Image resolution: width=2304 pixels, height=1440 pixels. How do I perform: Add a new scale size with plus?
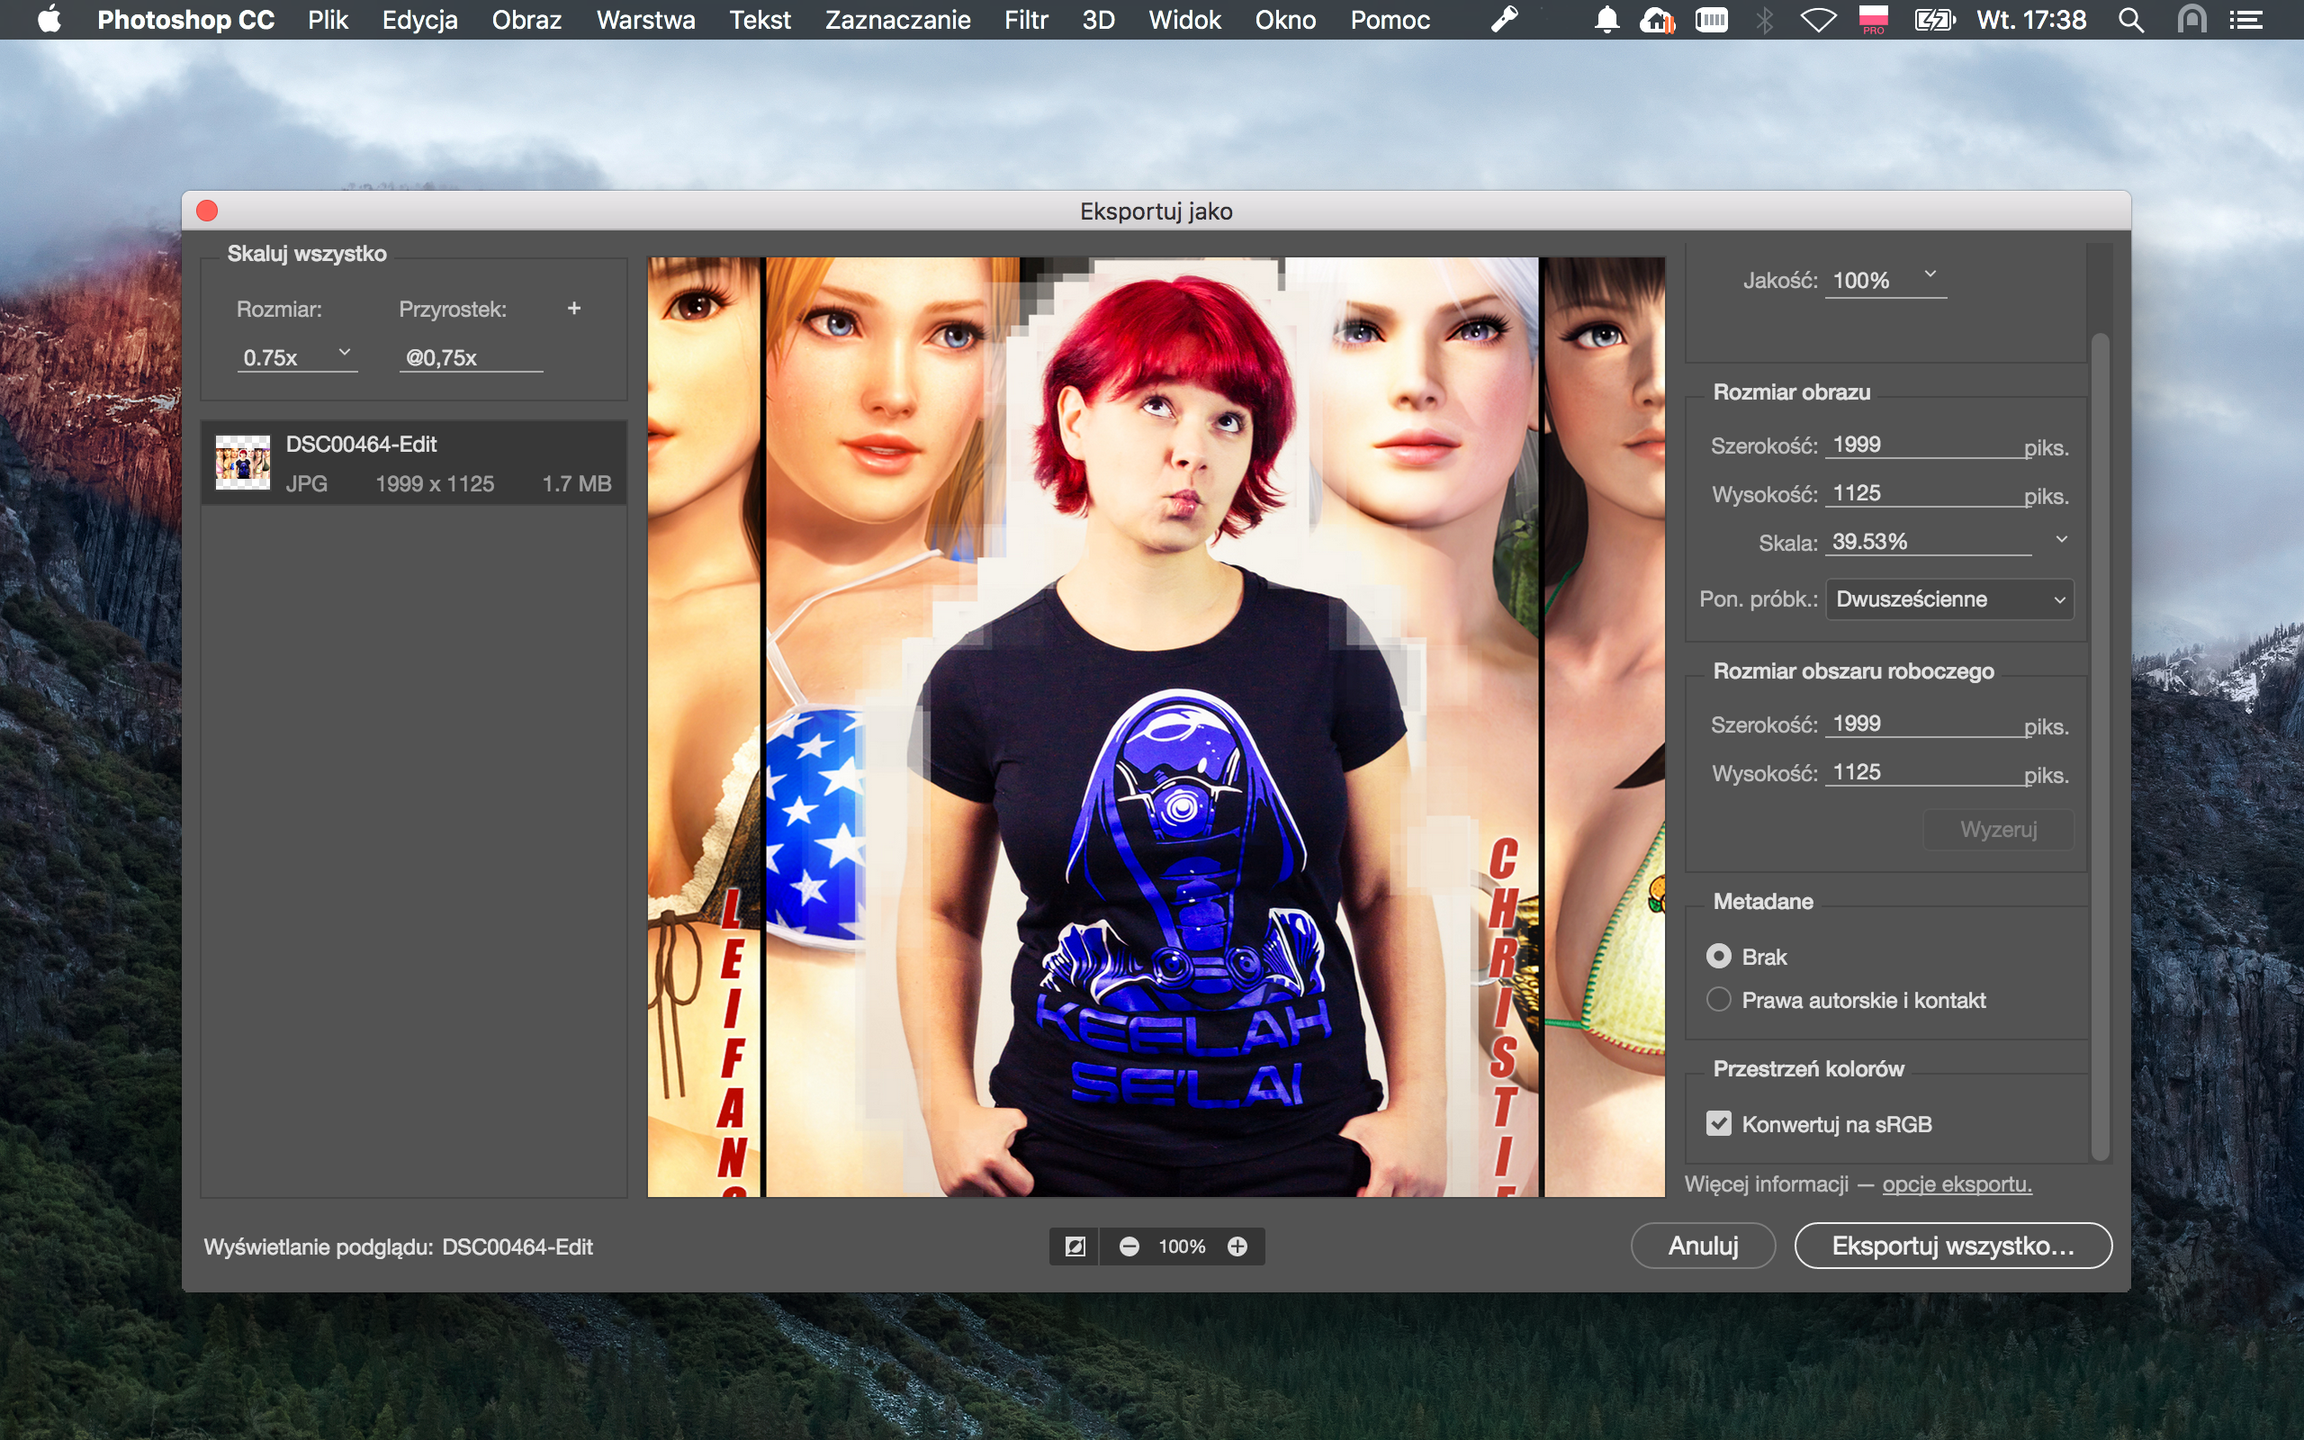[574, 309]
